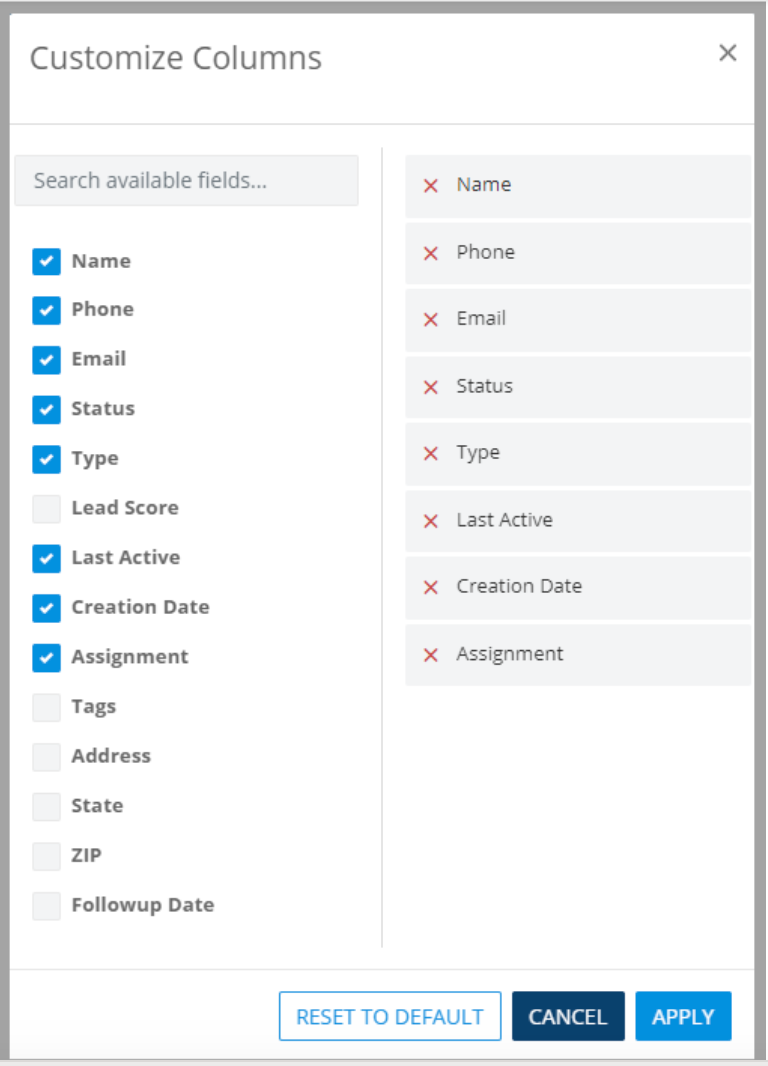Screen dimensions: 768x1066
Task: Select the Assignment row in selected columns
Action: pyautogui.click(x=578, y=655)
